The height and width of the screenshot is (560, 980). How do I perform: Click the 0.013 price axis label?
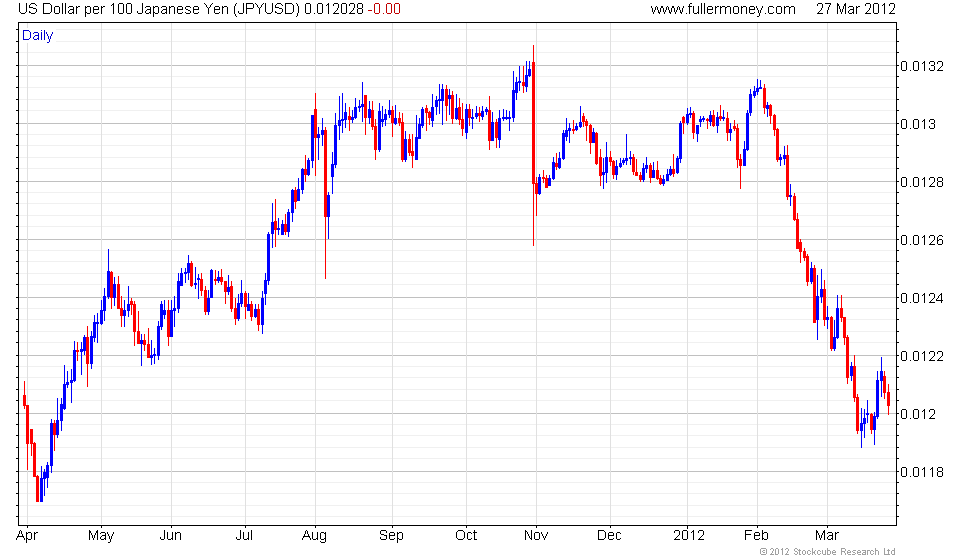[918, 124]
